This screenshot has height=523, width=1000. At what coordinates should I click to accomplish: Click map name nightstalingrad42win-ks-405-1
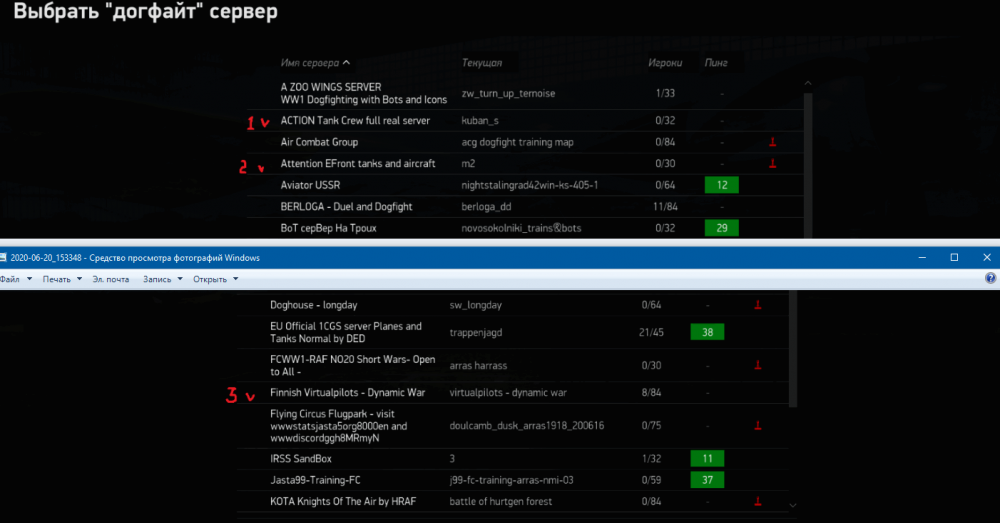click(529, 185)
